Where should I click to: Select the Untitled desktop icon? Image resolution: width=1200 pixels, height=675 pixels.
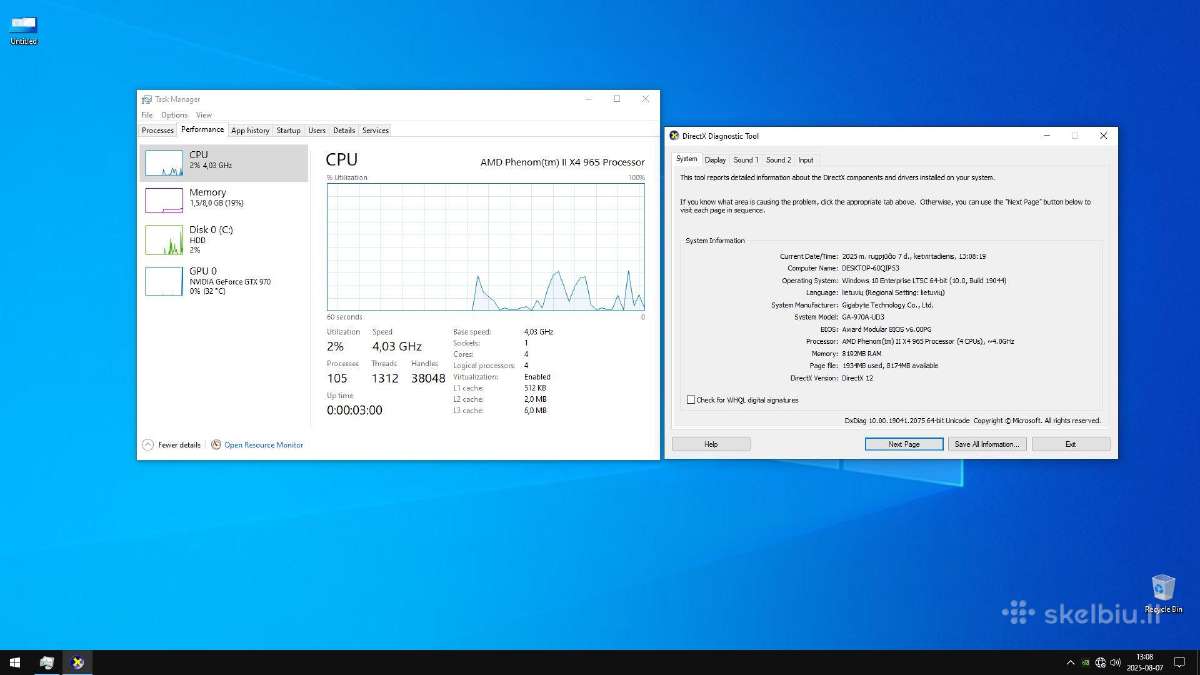tap(23, 30)
